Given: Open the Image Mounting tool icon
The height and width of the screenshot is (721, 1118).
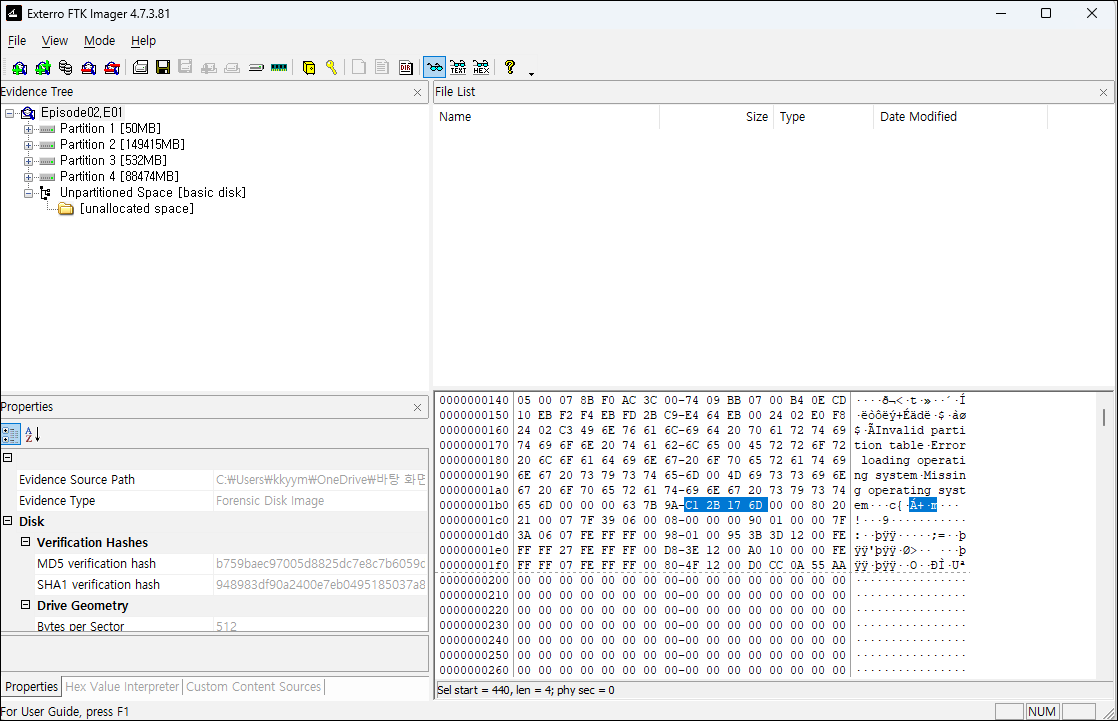Looking at the screenshot, I should click(66, 68).
